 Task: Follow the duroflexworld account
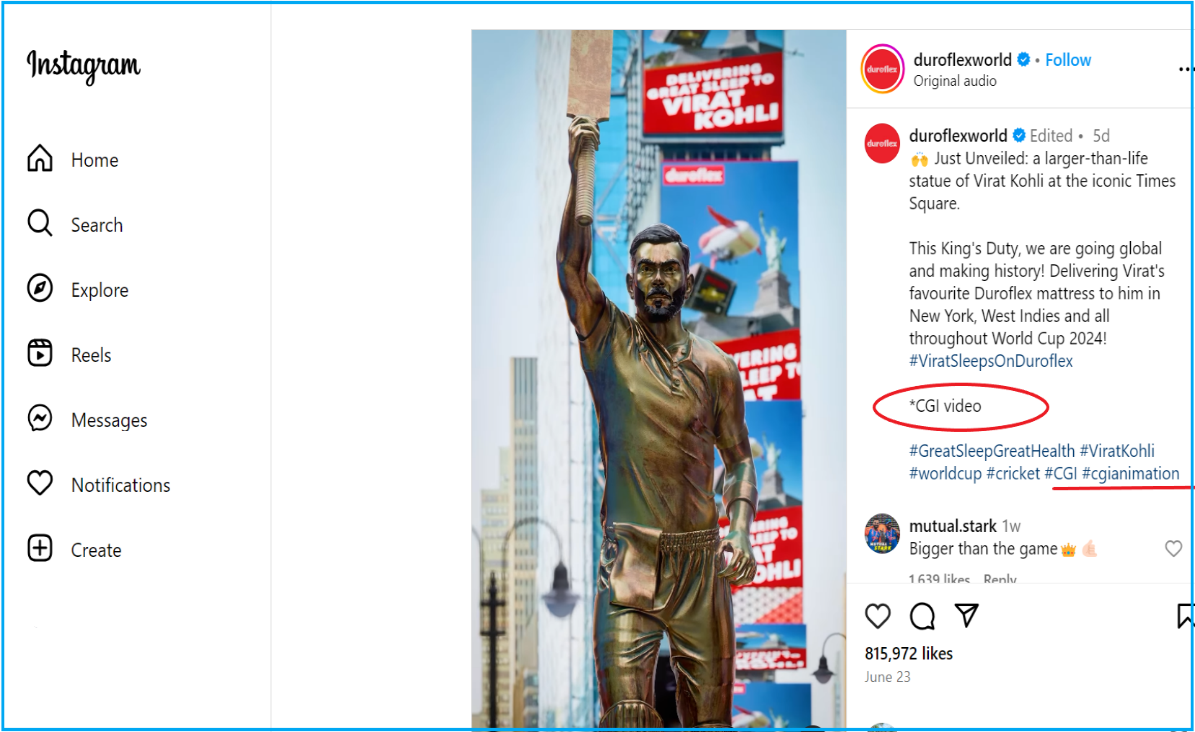(x=1068, y=59)
